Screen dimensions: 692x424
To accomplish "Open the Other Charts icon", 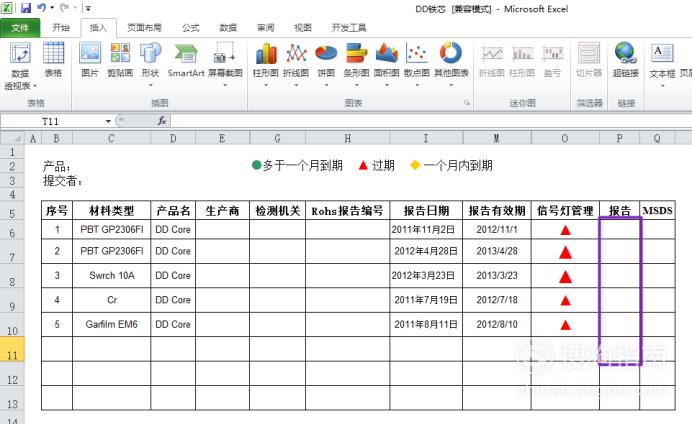I will click(451, 53).
